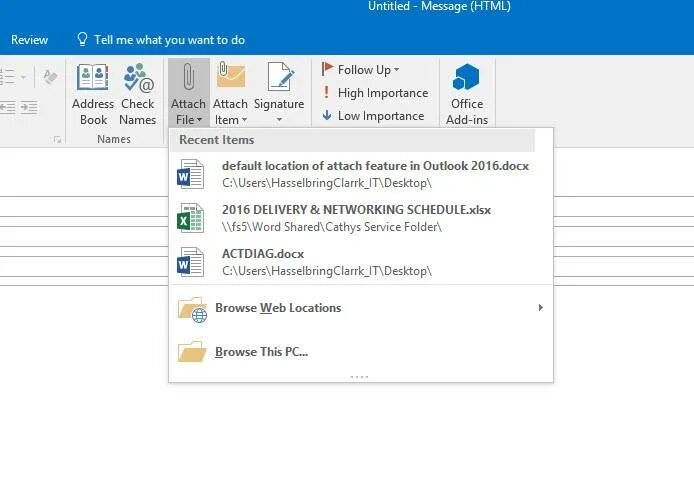The width and height of the screenshot is (694, 497).
Task: Mark message as High Importance
Action: [375, 93]
